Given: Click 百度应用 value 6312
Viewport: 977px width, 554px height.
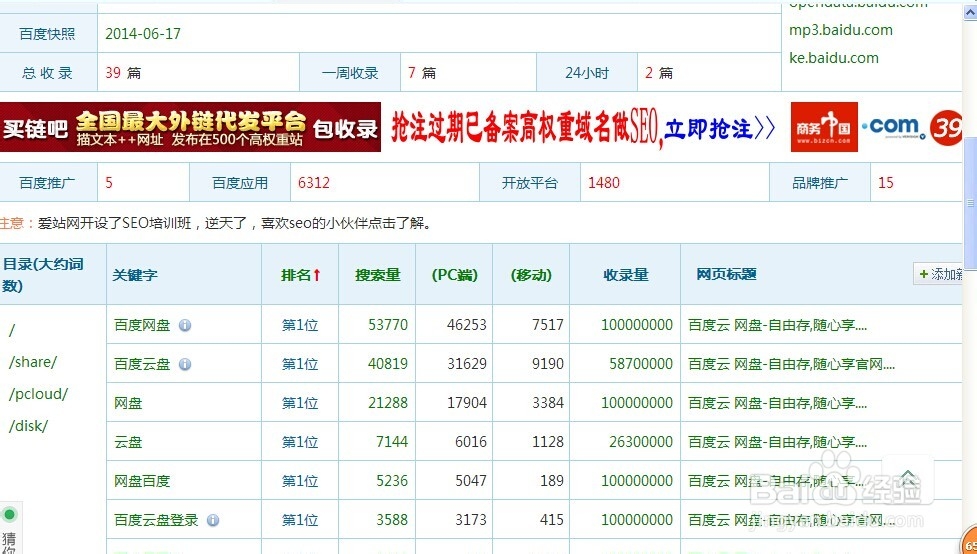Looking at the screenshot, I should point(313,183).
